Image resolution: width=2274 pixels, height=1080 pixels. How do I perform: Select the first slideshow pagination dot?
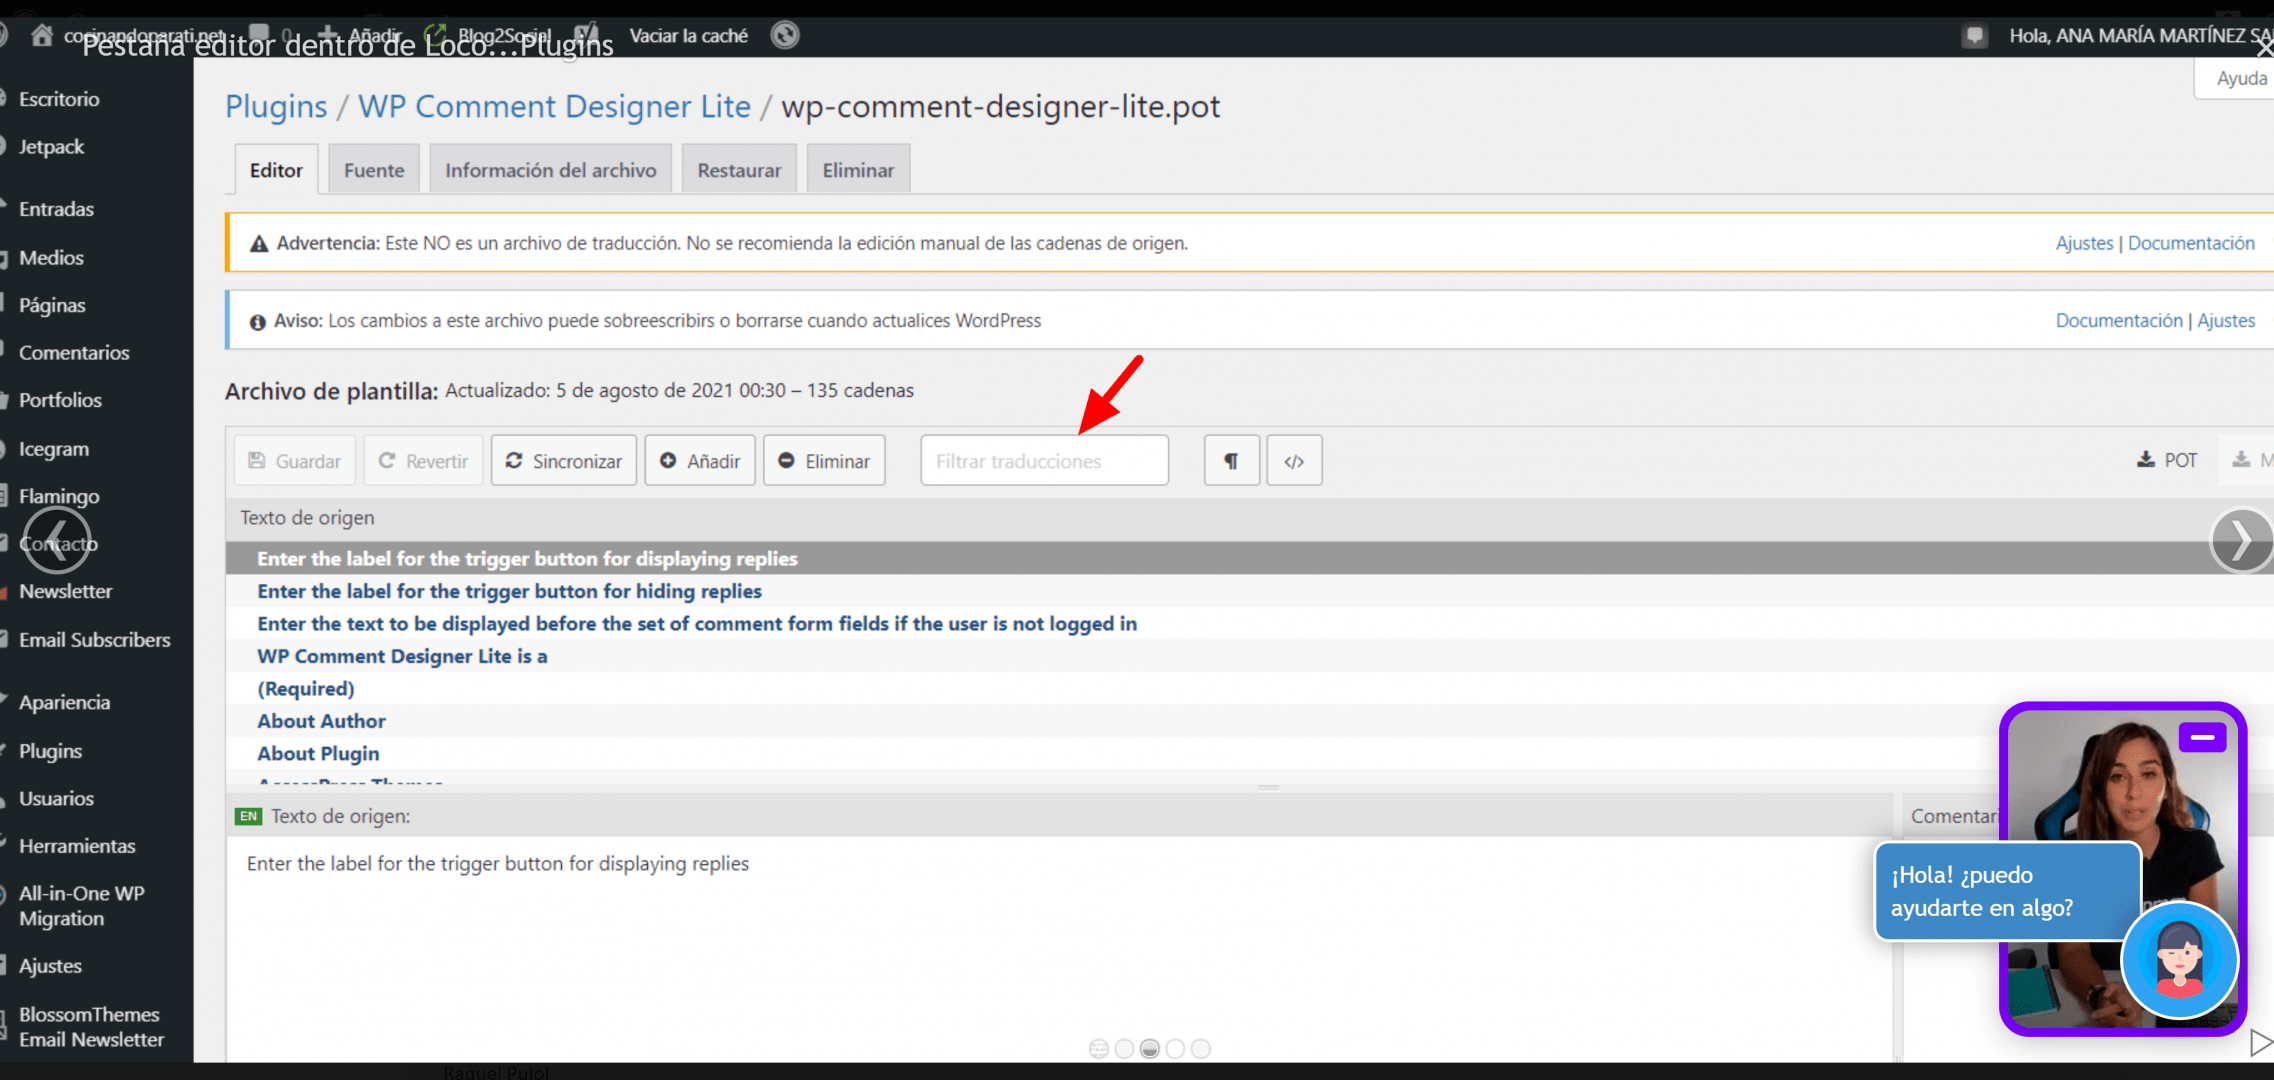coord(1098,1048)
